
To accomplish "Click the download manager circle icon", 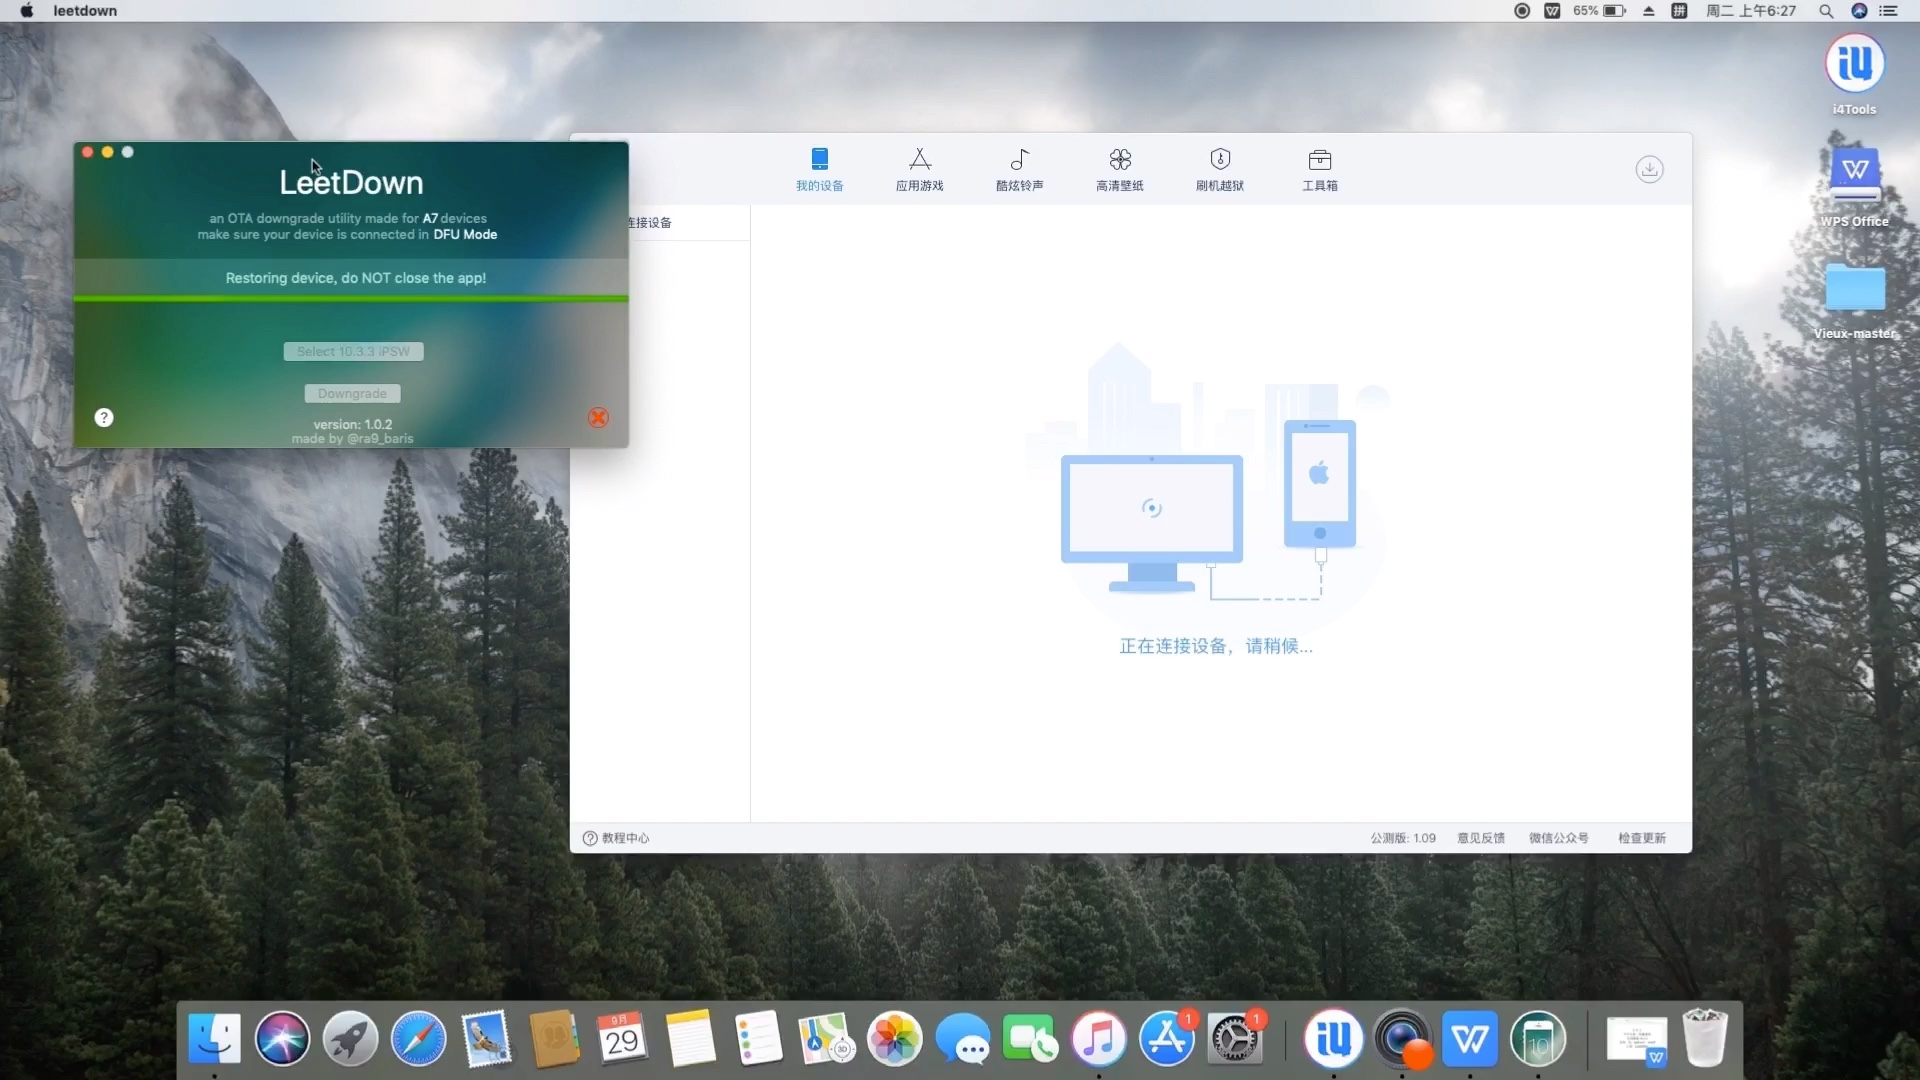I will coord(1649,169).
